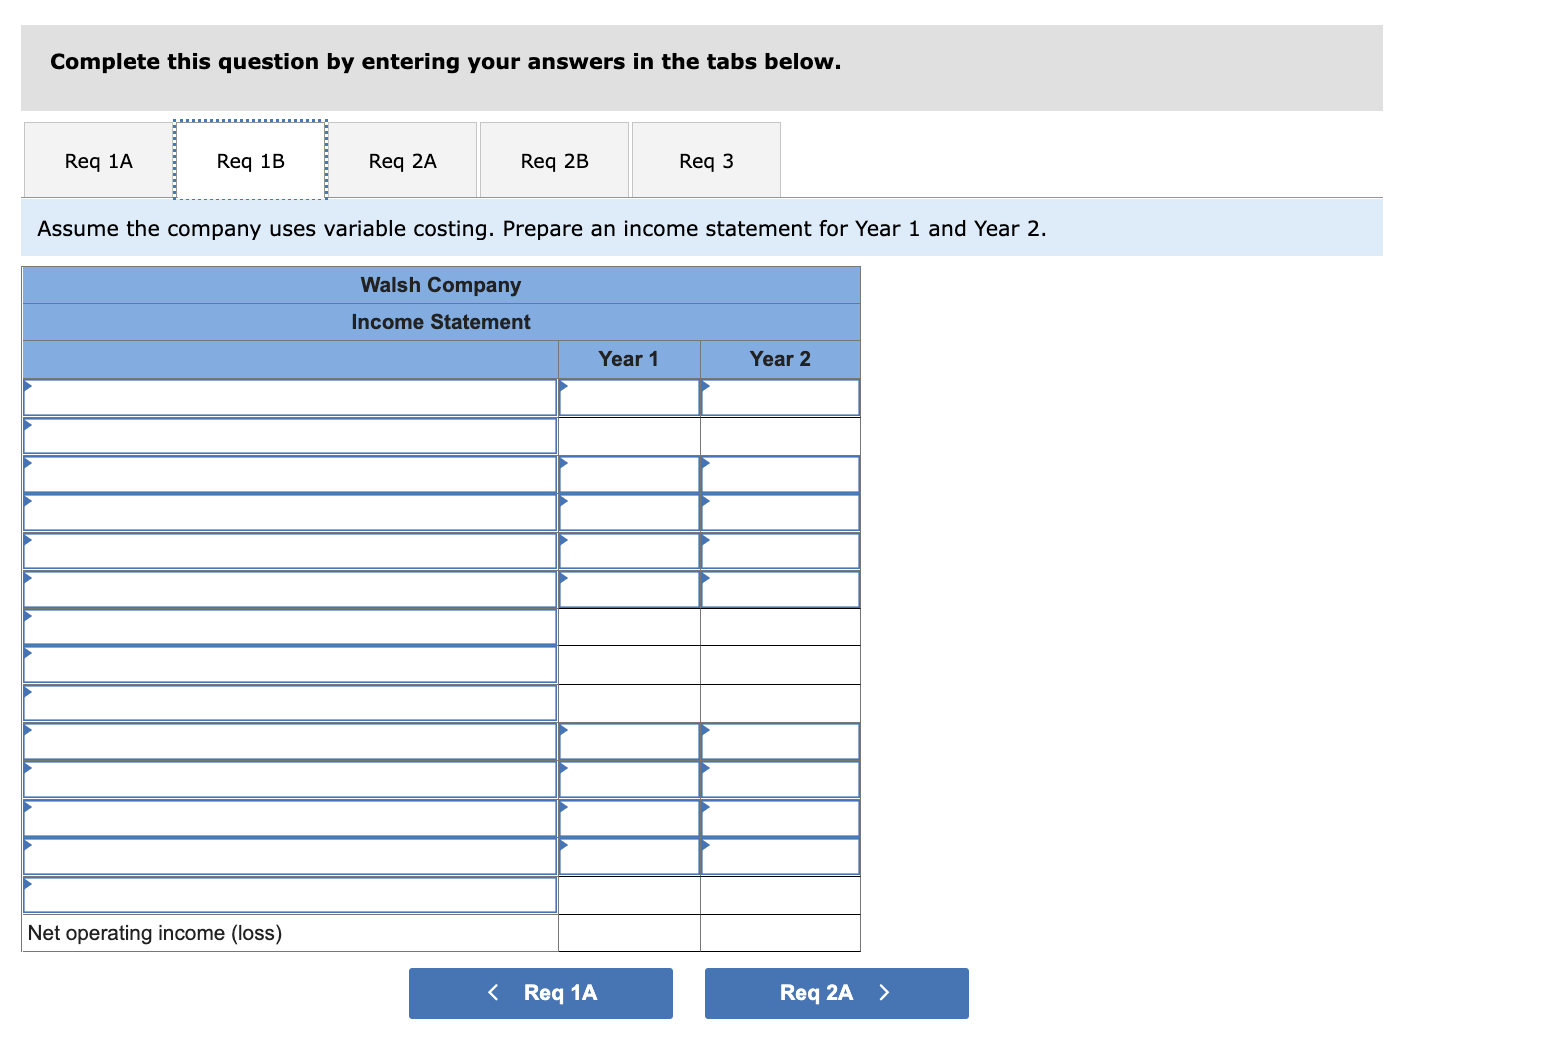
Task: Select the currently active Req 1B tab
Action: tap(250, 160)
